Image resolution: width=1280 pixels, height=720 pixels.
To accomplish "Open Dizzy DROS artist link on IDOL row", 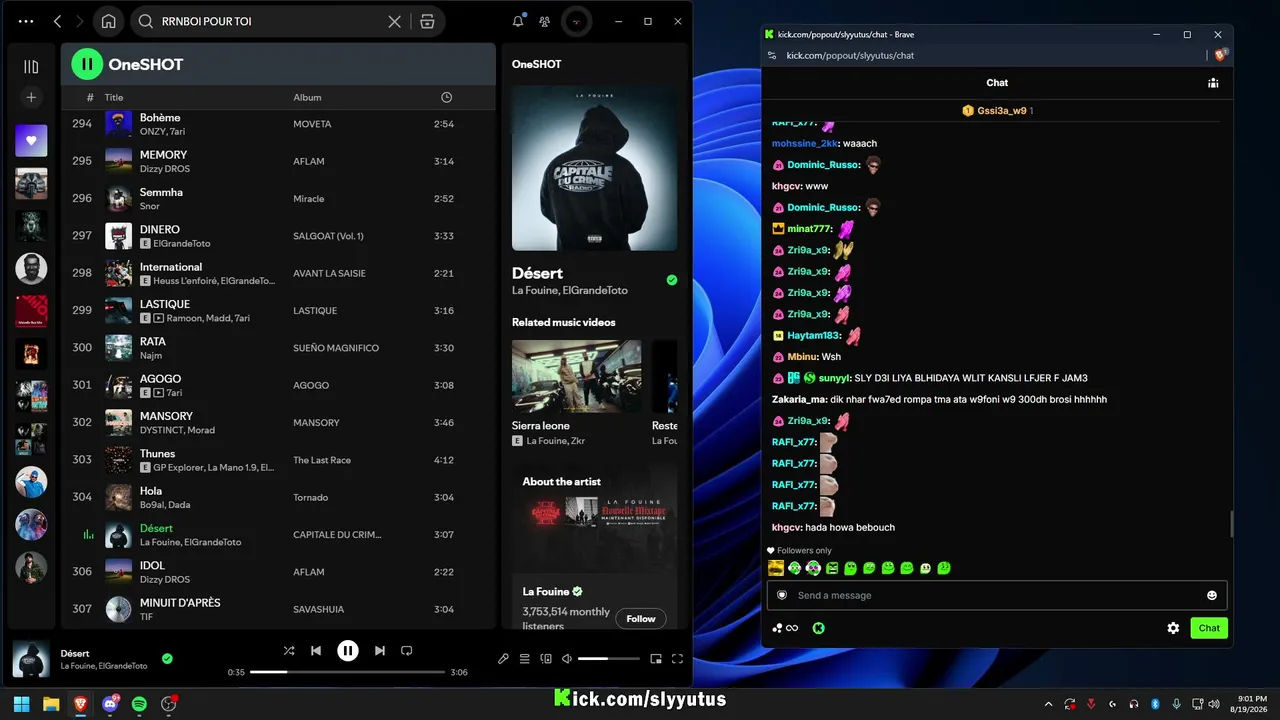I will click(165, 580).
